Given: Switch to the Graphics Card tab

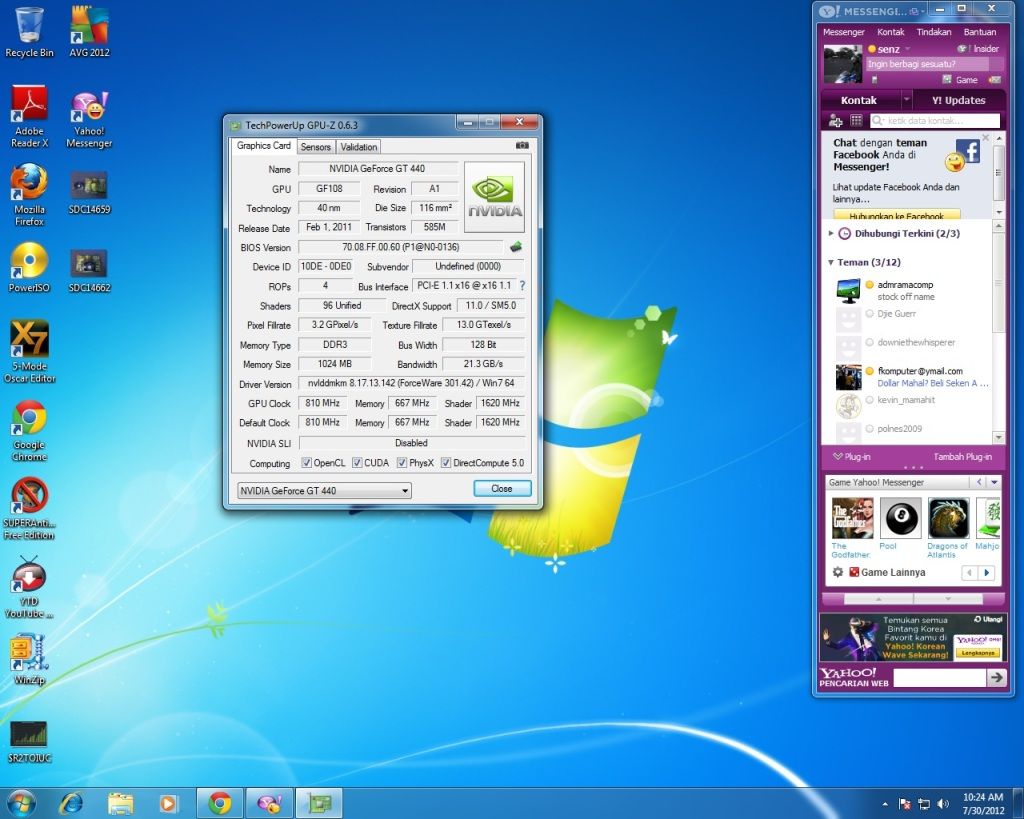Looking at the screenshot, I should (263, 146).
